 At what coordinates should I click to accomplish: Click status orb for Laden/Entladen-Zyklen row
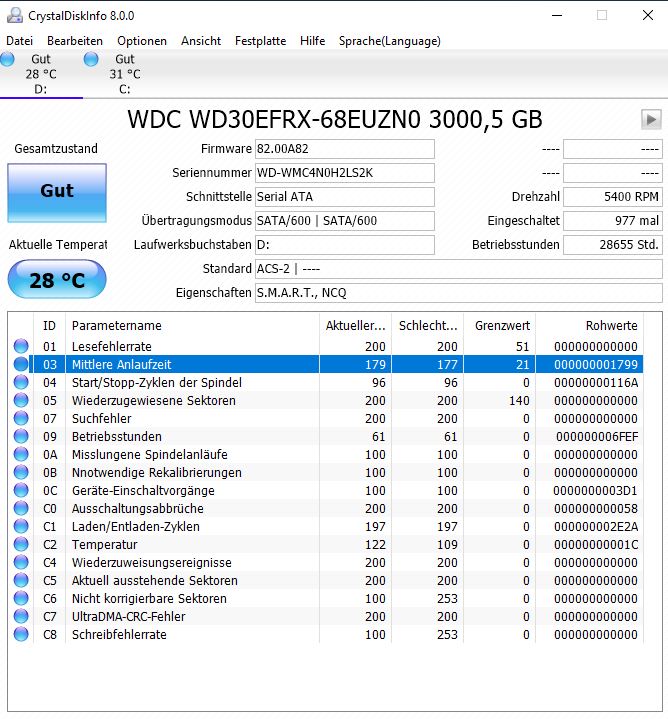(21, 526)
